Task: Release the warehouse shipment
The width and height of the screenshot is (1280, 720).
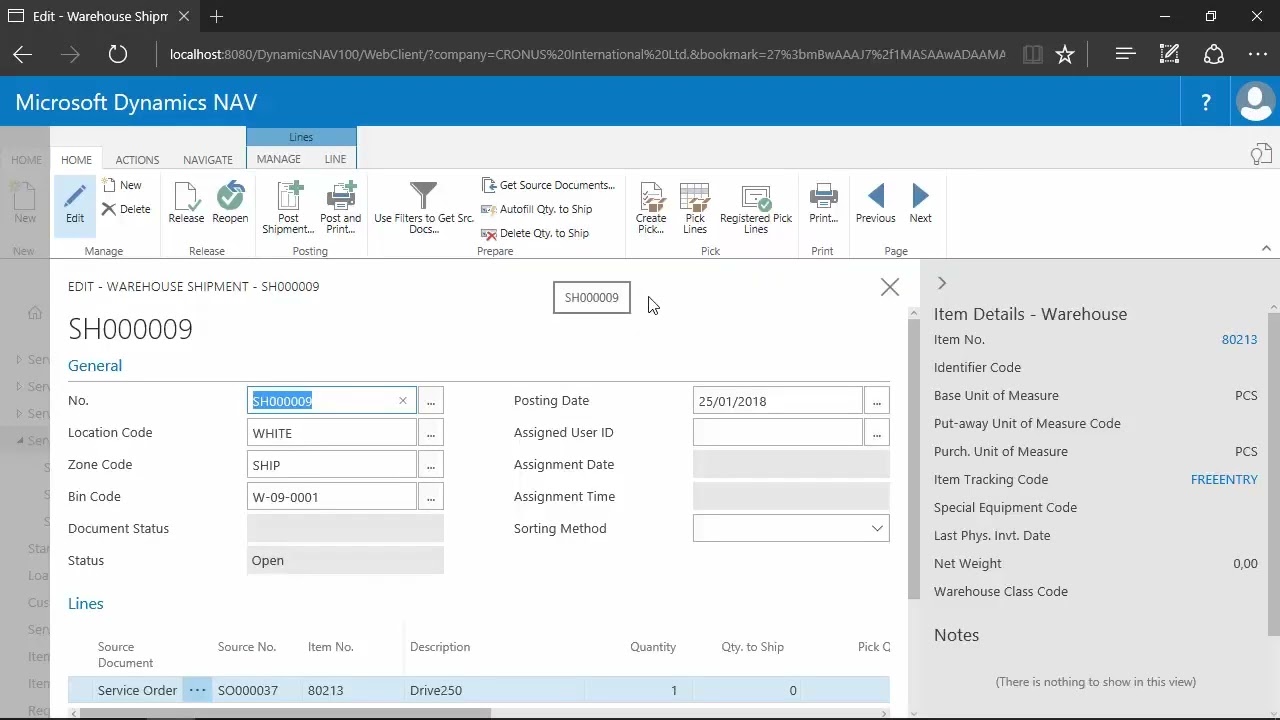Action: click(186, 204)
